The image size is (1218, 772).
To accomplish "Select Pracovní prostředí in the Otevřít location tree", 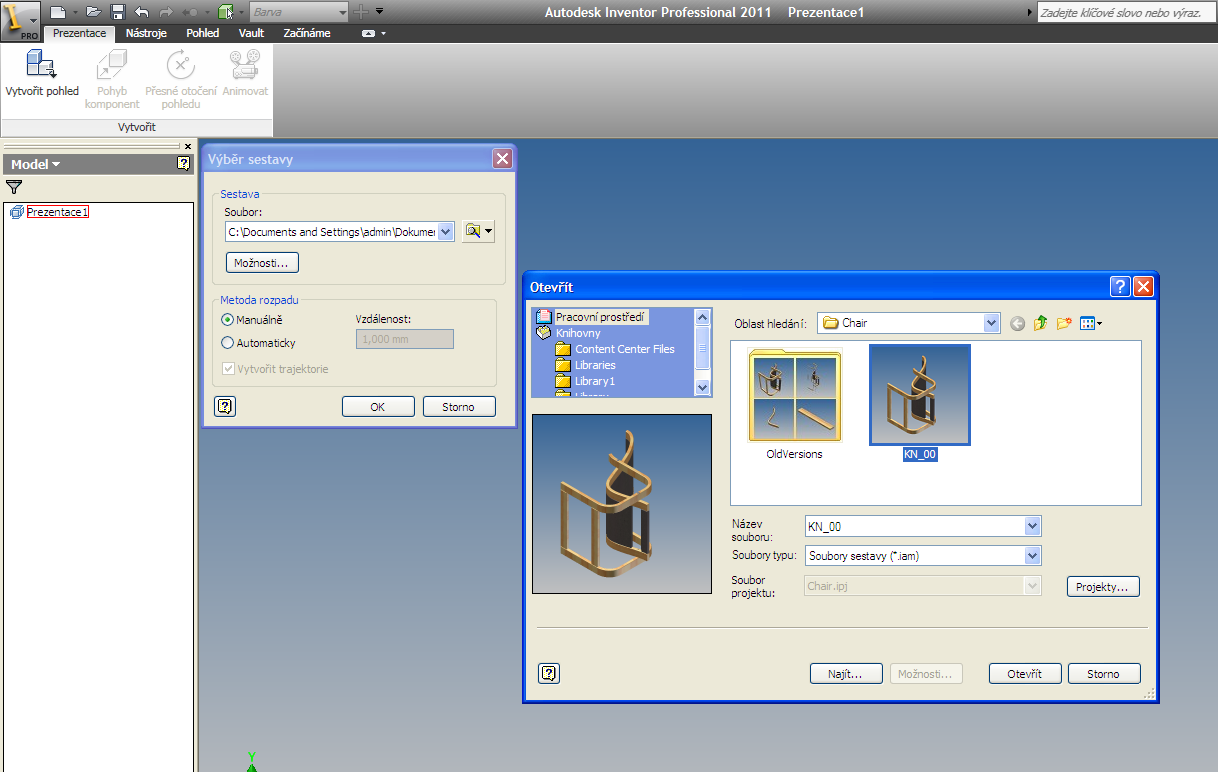I will (602, 317).
